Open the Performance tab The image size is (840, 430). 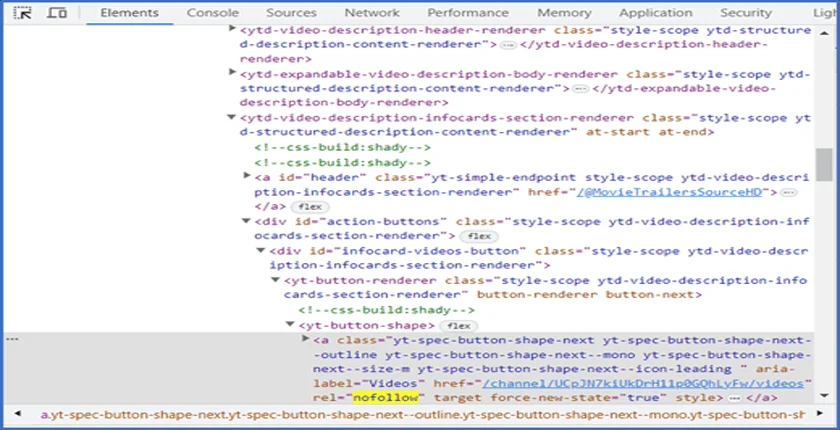[x=468, y=13]
